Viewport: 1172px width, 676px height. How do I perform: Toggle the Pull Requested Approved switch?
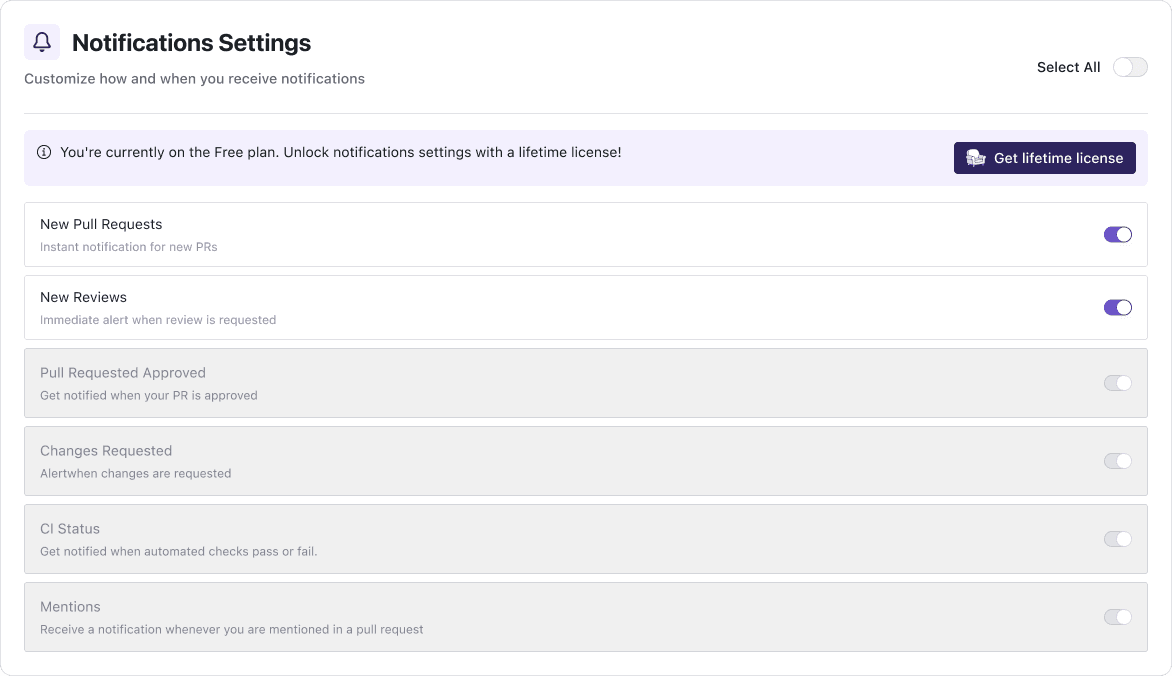click(1117, 383)
